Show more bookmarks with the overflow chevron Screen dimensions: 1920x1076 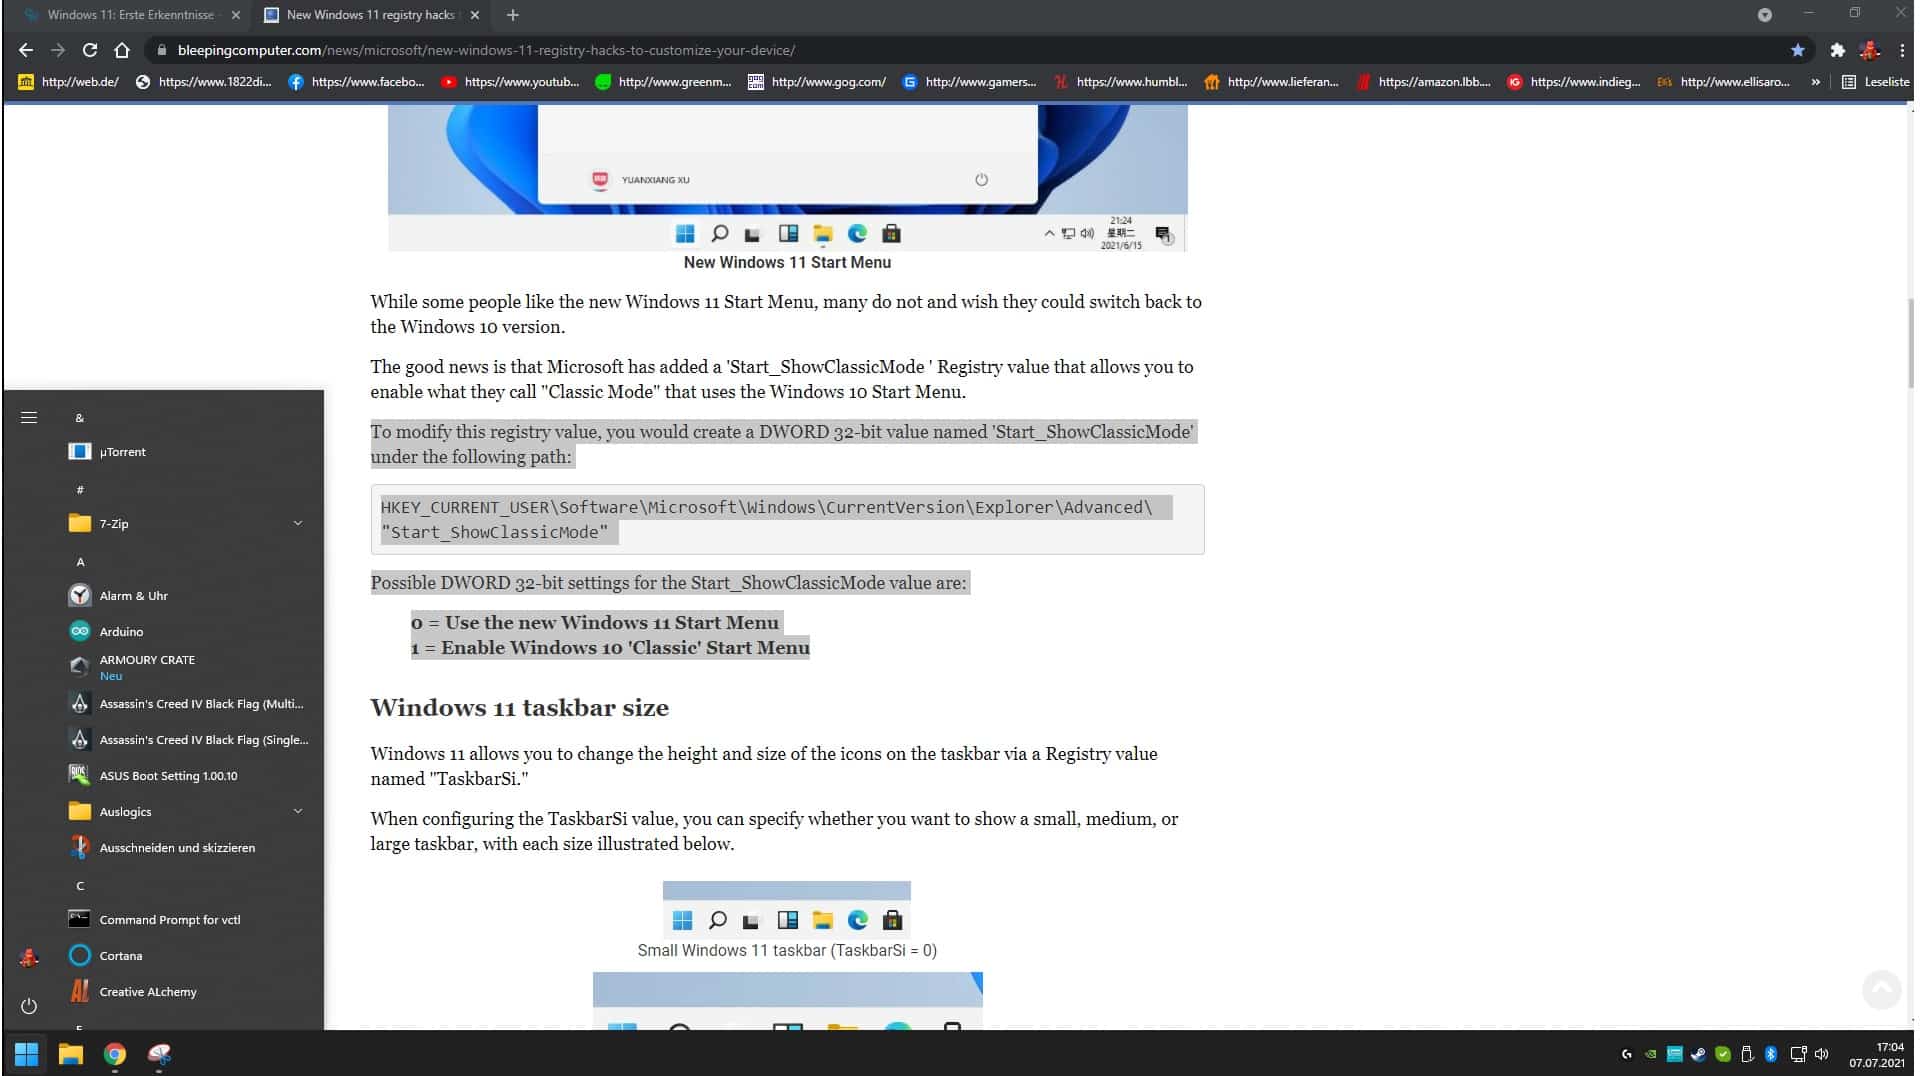pyautogui.click(x=1815, y=82)
